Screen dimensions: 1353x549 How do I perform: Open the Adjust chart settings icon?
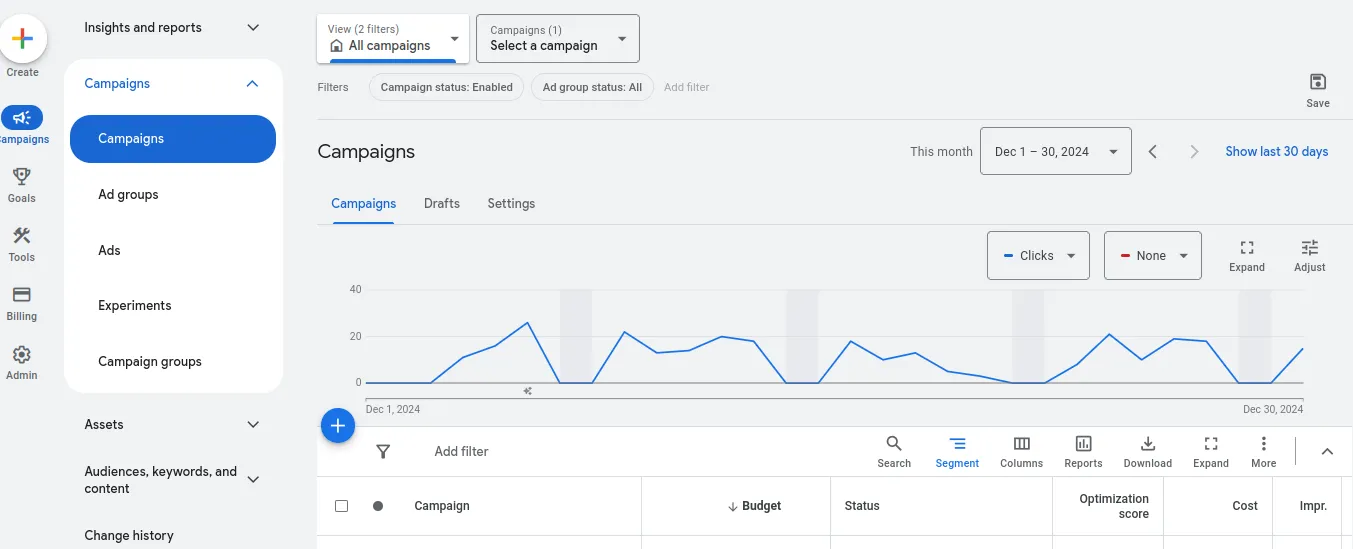pyautogui.click(x=1310, y=248)
